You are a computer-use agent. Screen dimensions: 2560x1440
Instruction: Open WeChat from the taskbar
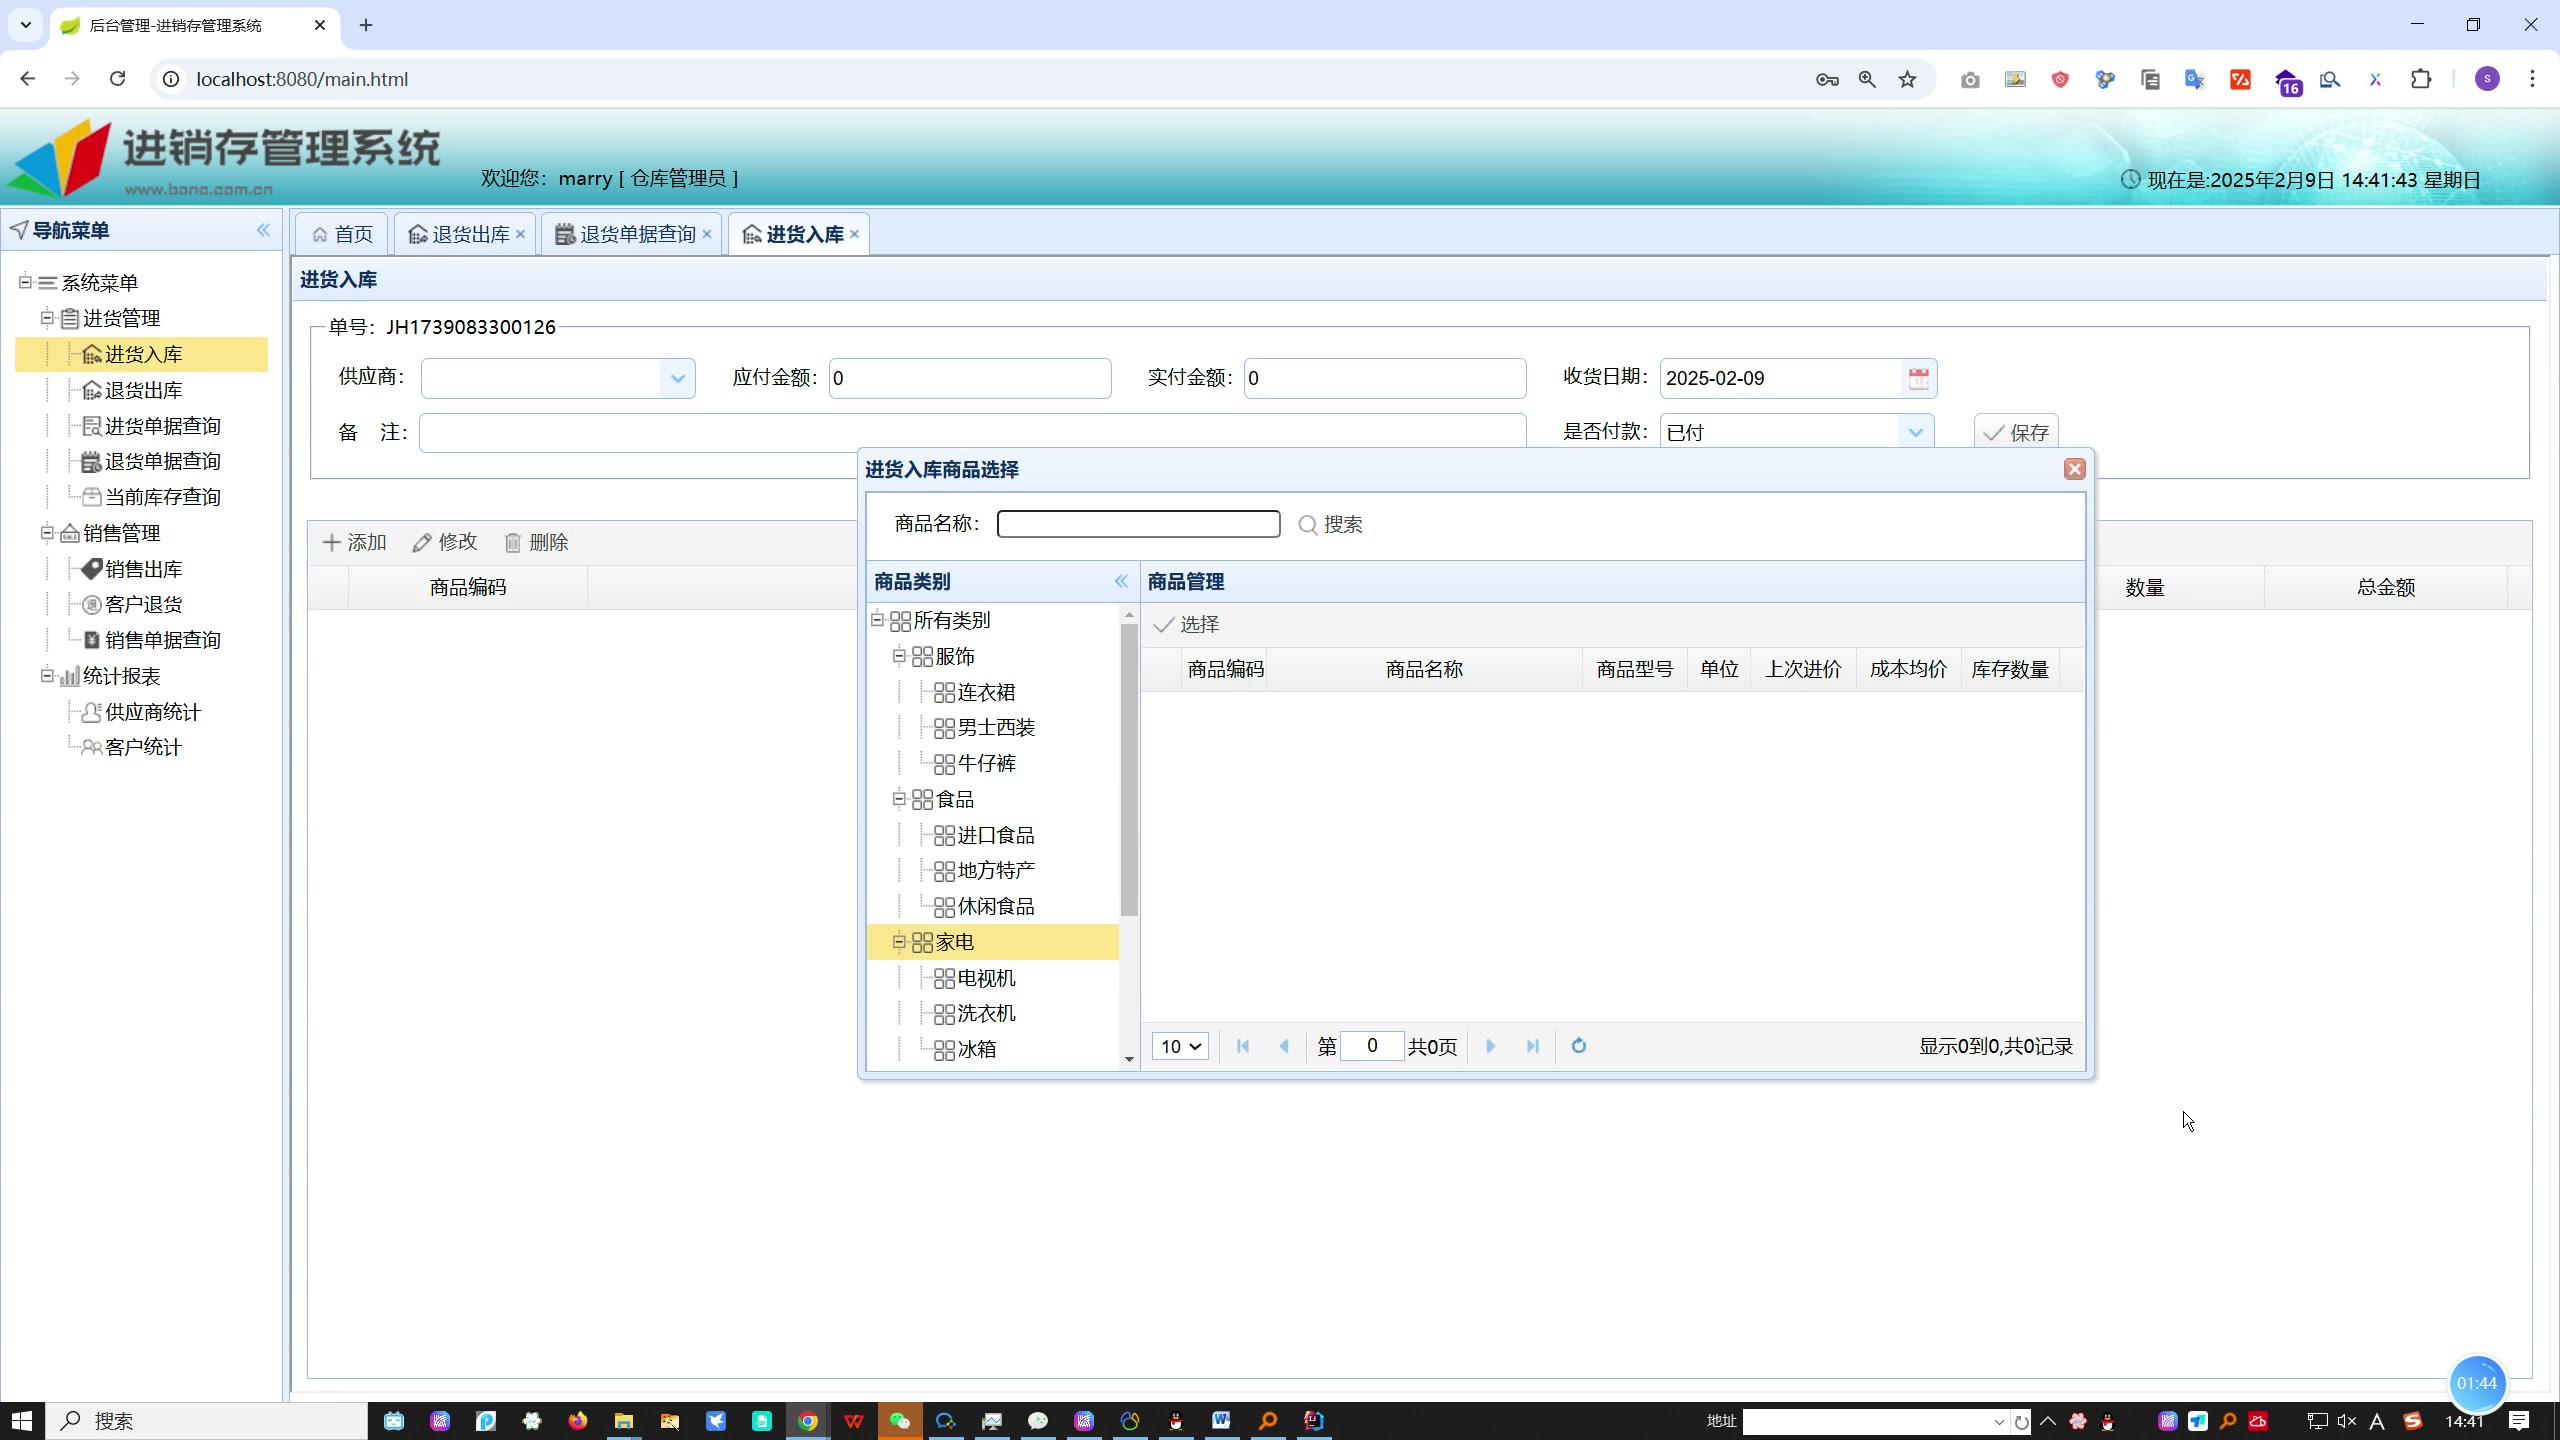tap(900, 1421)
